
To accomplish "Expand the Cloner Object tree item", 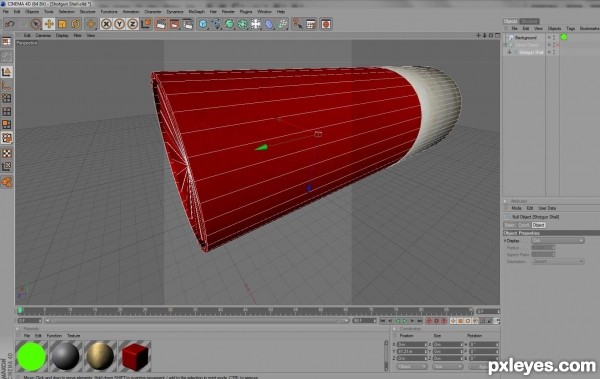I will (506, 45).
